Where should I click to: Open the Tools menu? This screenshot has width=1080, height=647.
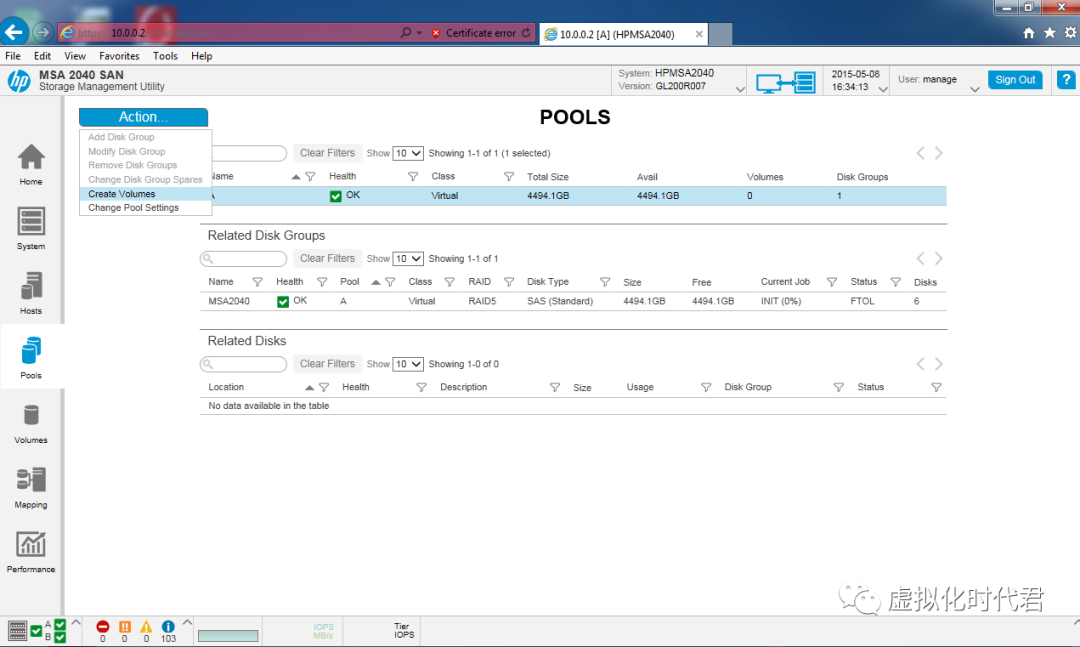165,56
